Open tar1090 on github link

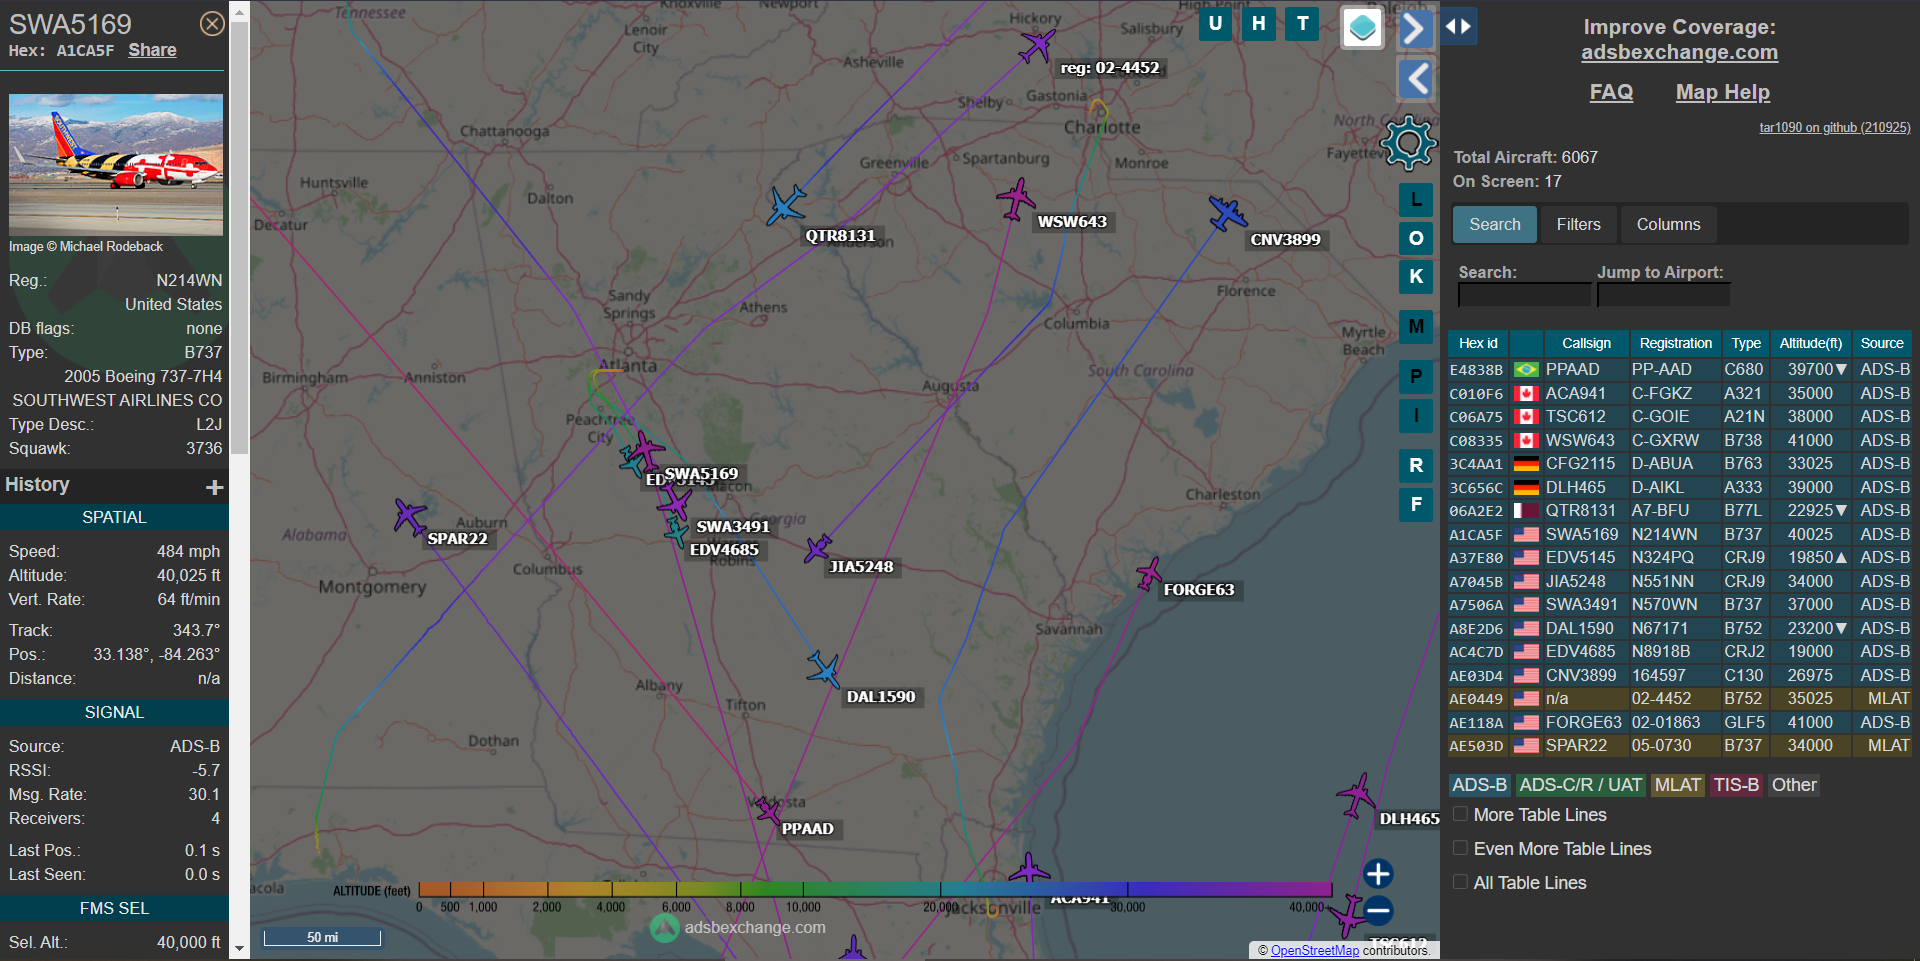click(x=1834, y=127)
